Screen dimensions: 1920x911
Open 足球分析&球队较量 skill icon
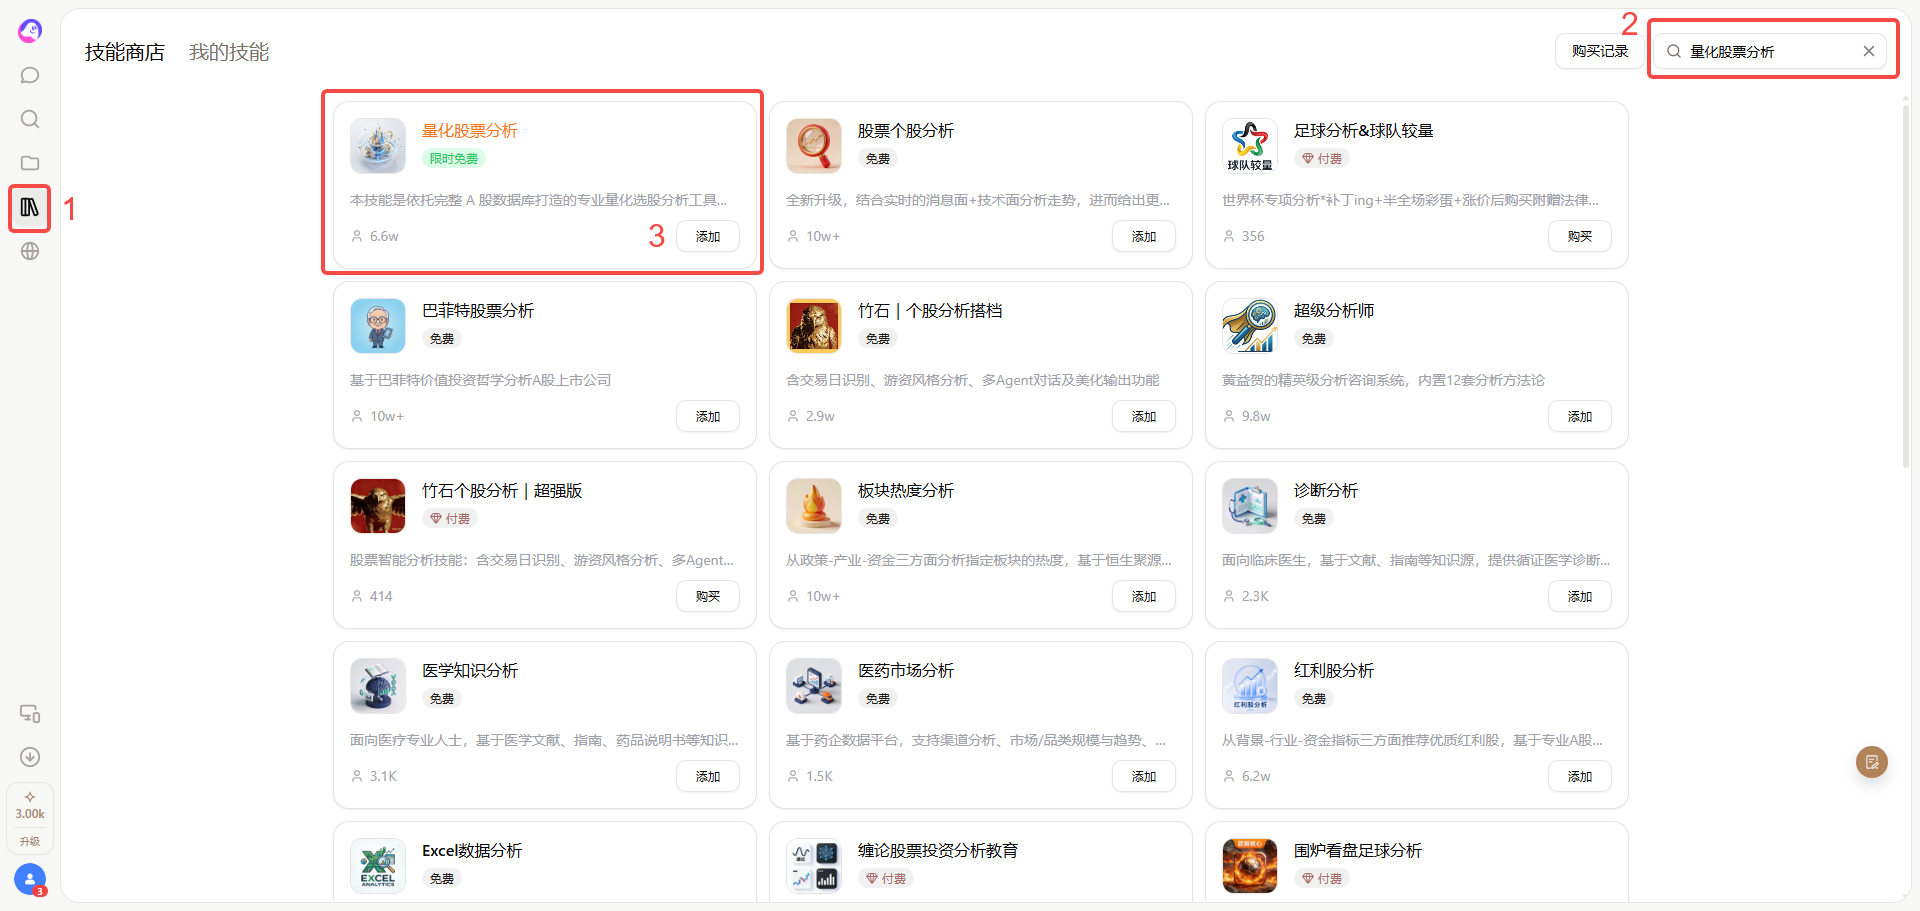pos(1250,146)
